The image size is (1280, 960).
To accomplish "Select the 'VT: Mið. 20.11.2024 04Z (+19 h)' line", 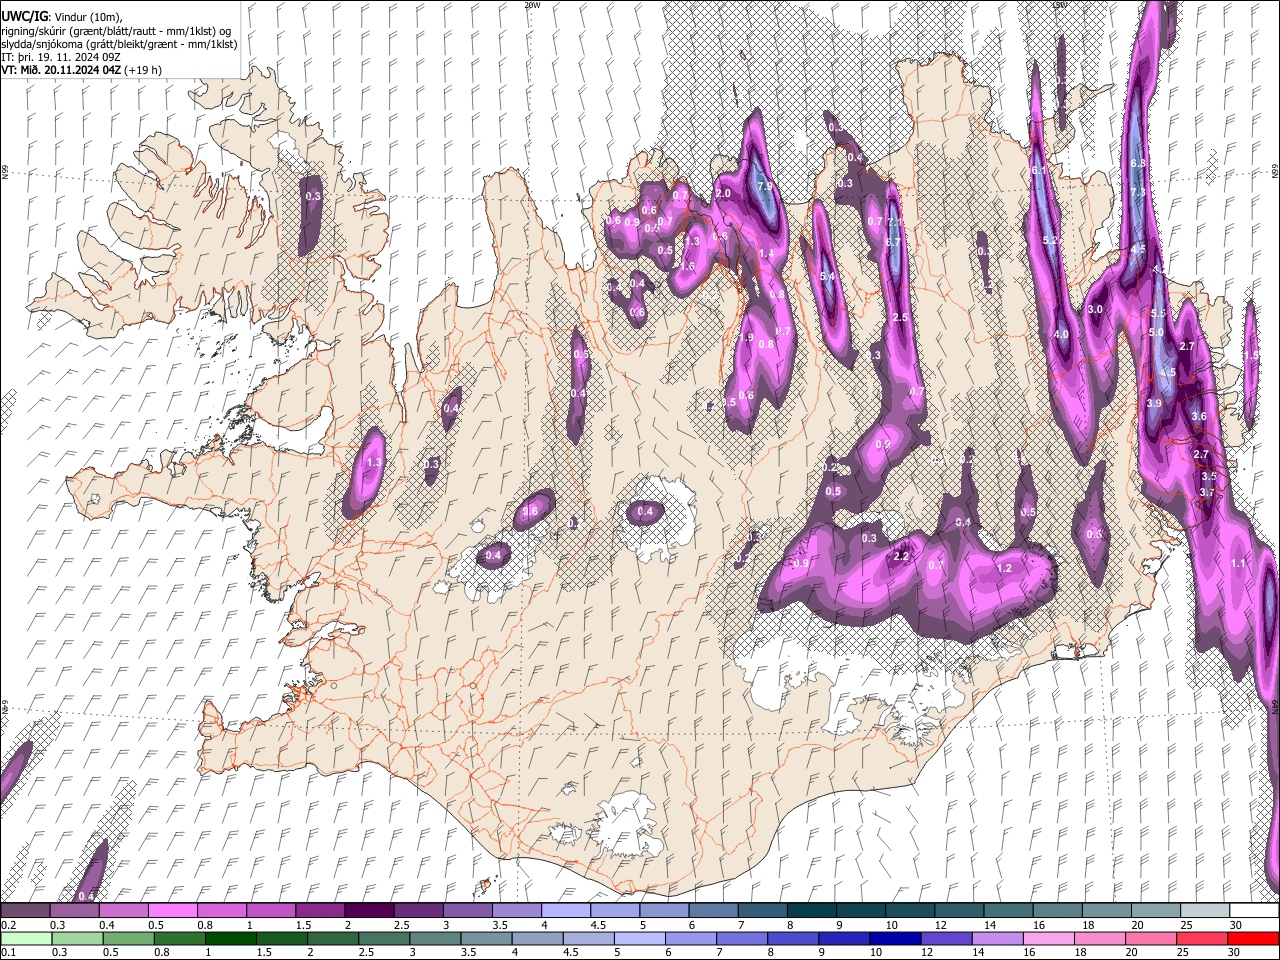I will click(81, 70).
